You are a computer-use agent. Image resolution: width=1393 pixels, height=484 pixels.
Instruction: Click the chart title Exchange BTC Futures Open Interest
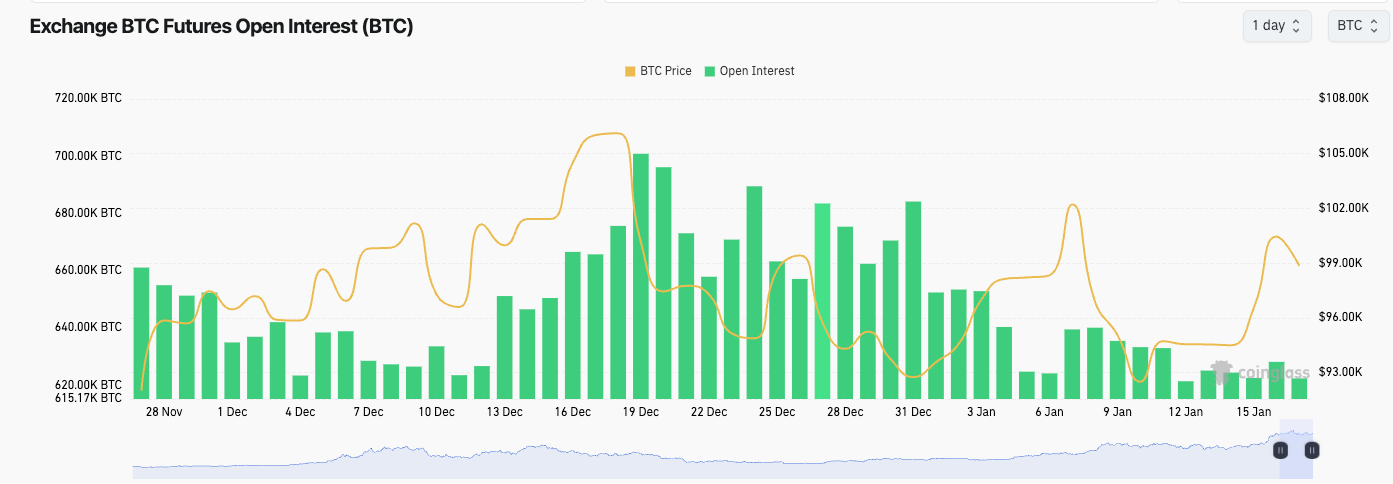221,27
